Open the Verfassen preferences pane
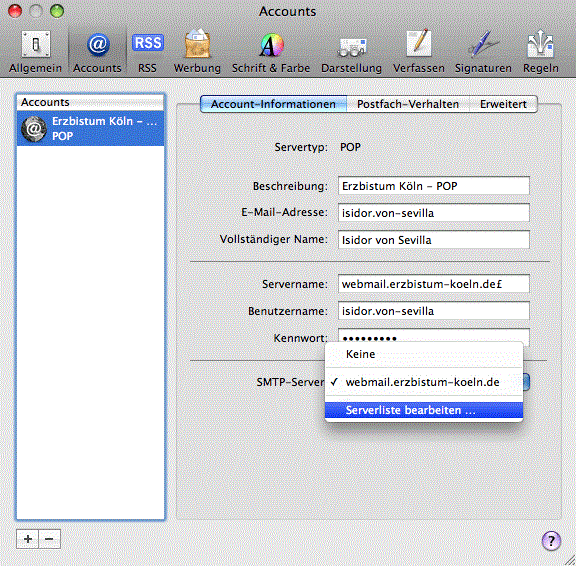Screen dimensions: 576x566 [419, 52]
